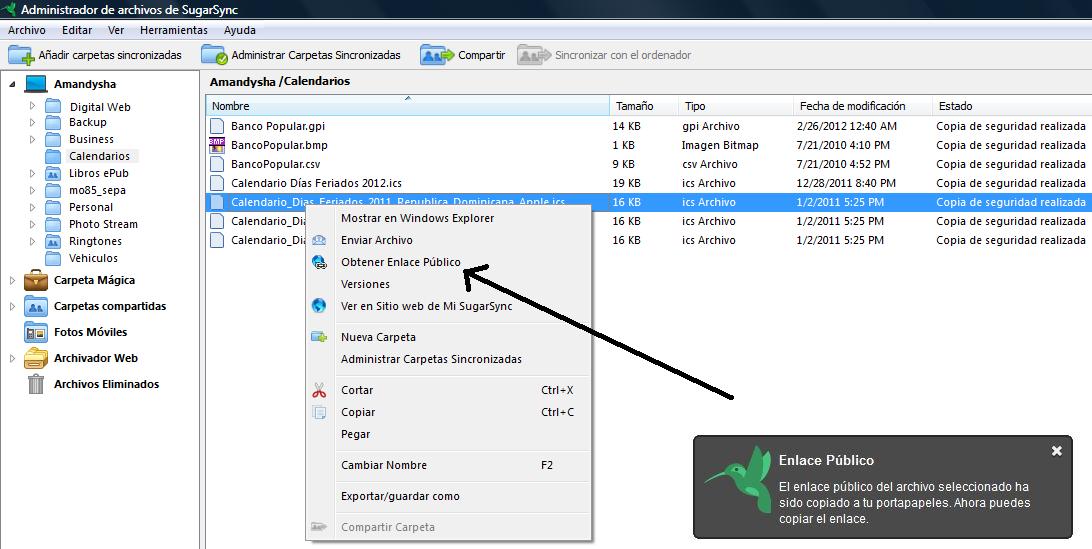This screenshot has width=1092, height=549.
Task: Expand the Archivador Web node
Action: 12,358
